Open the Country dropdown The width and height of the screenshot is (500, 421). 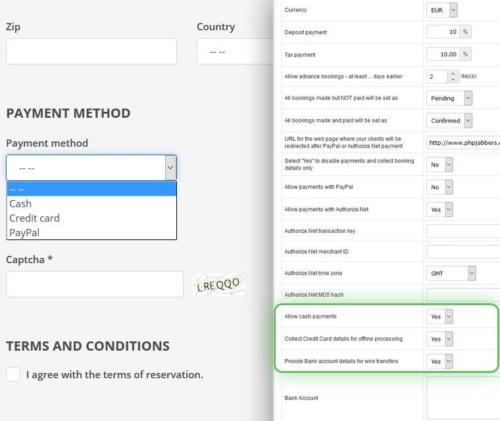[x=235, y=52]
